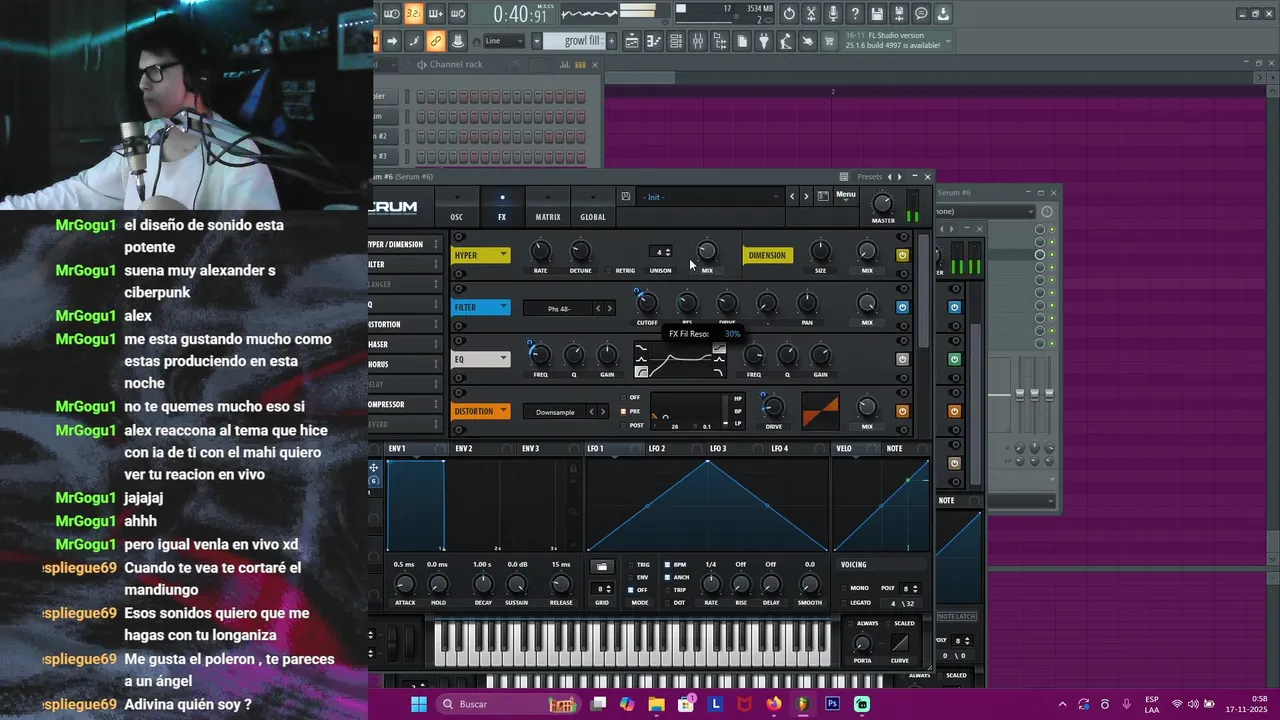This screenshot has width=1280, height=720.
Task: Click the microphone recording icon
Action: pyautogui.click(x=833, y=14)
